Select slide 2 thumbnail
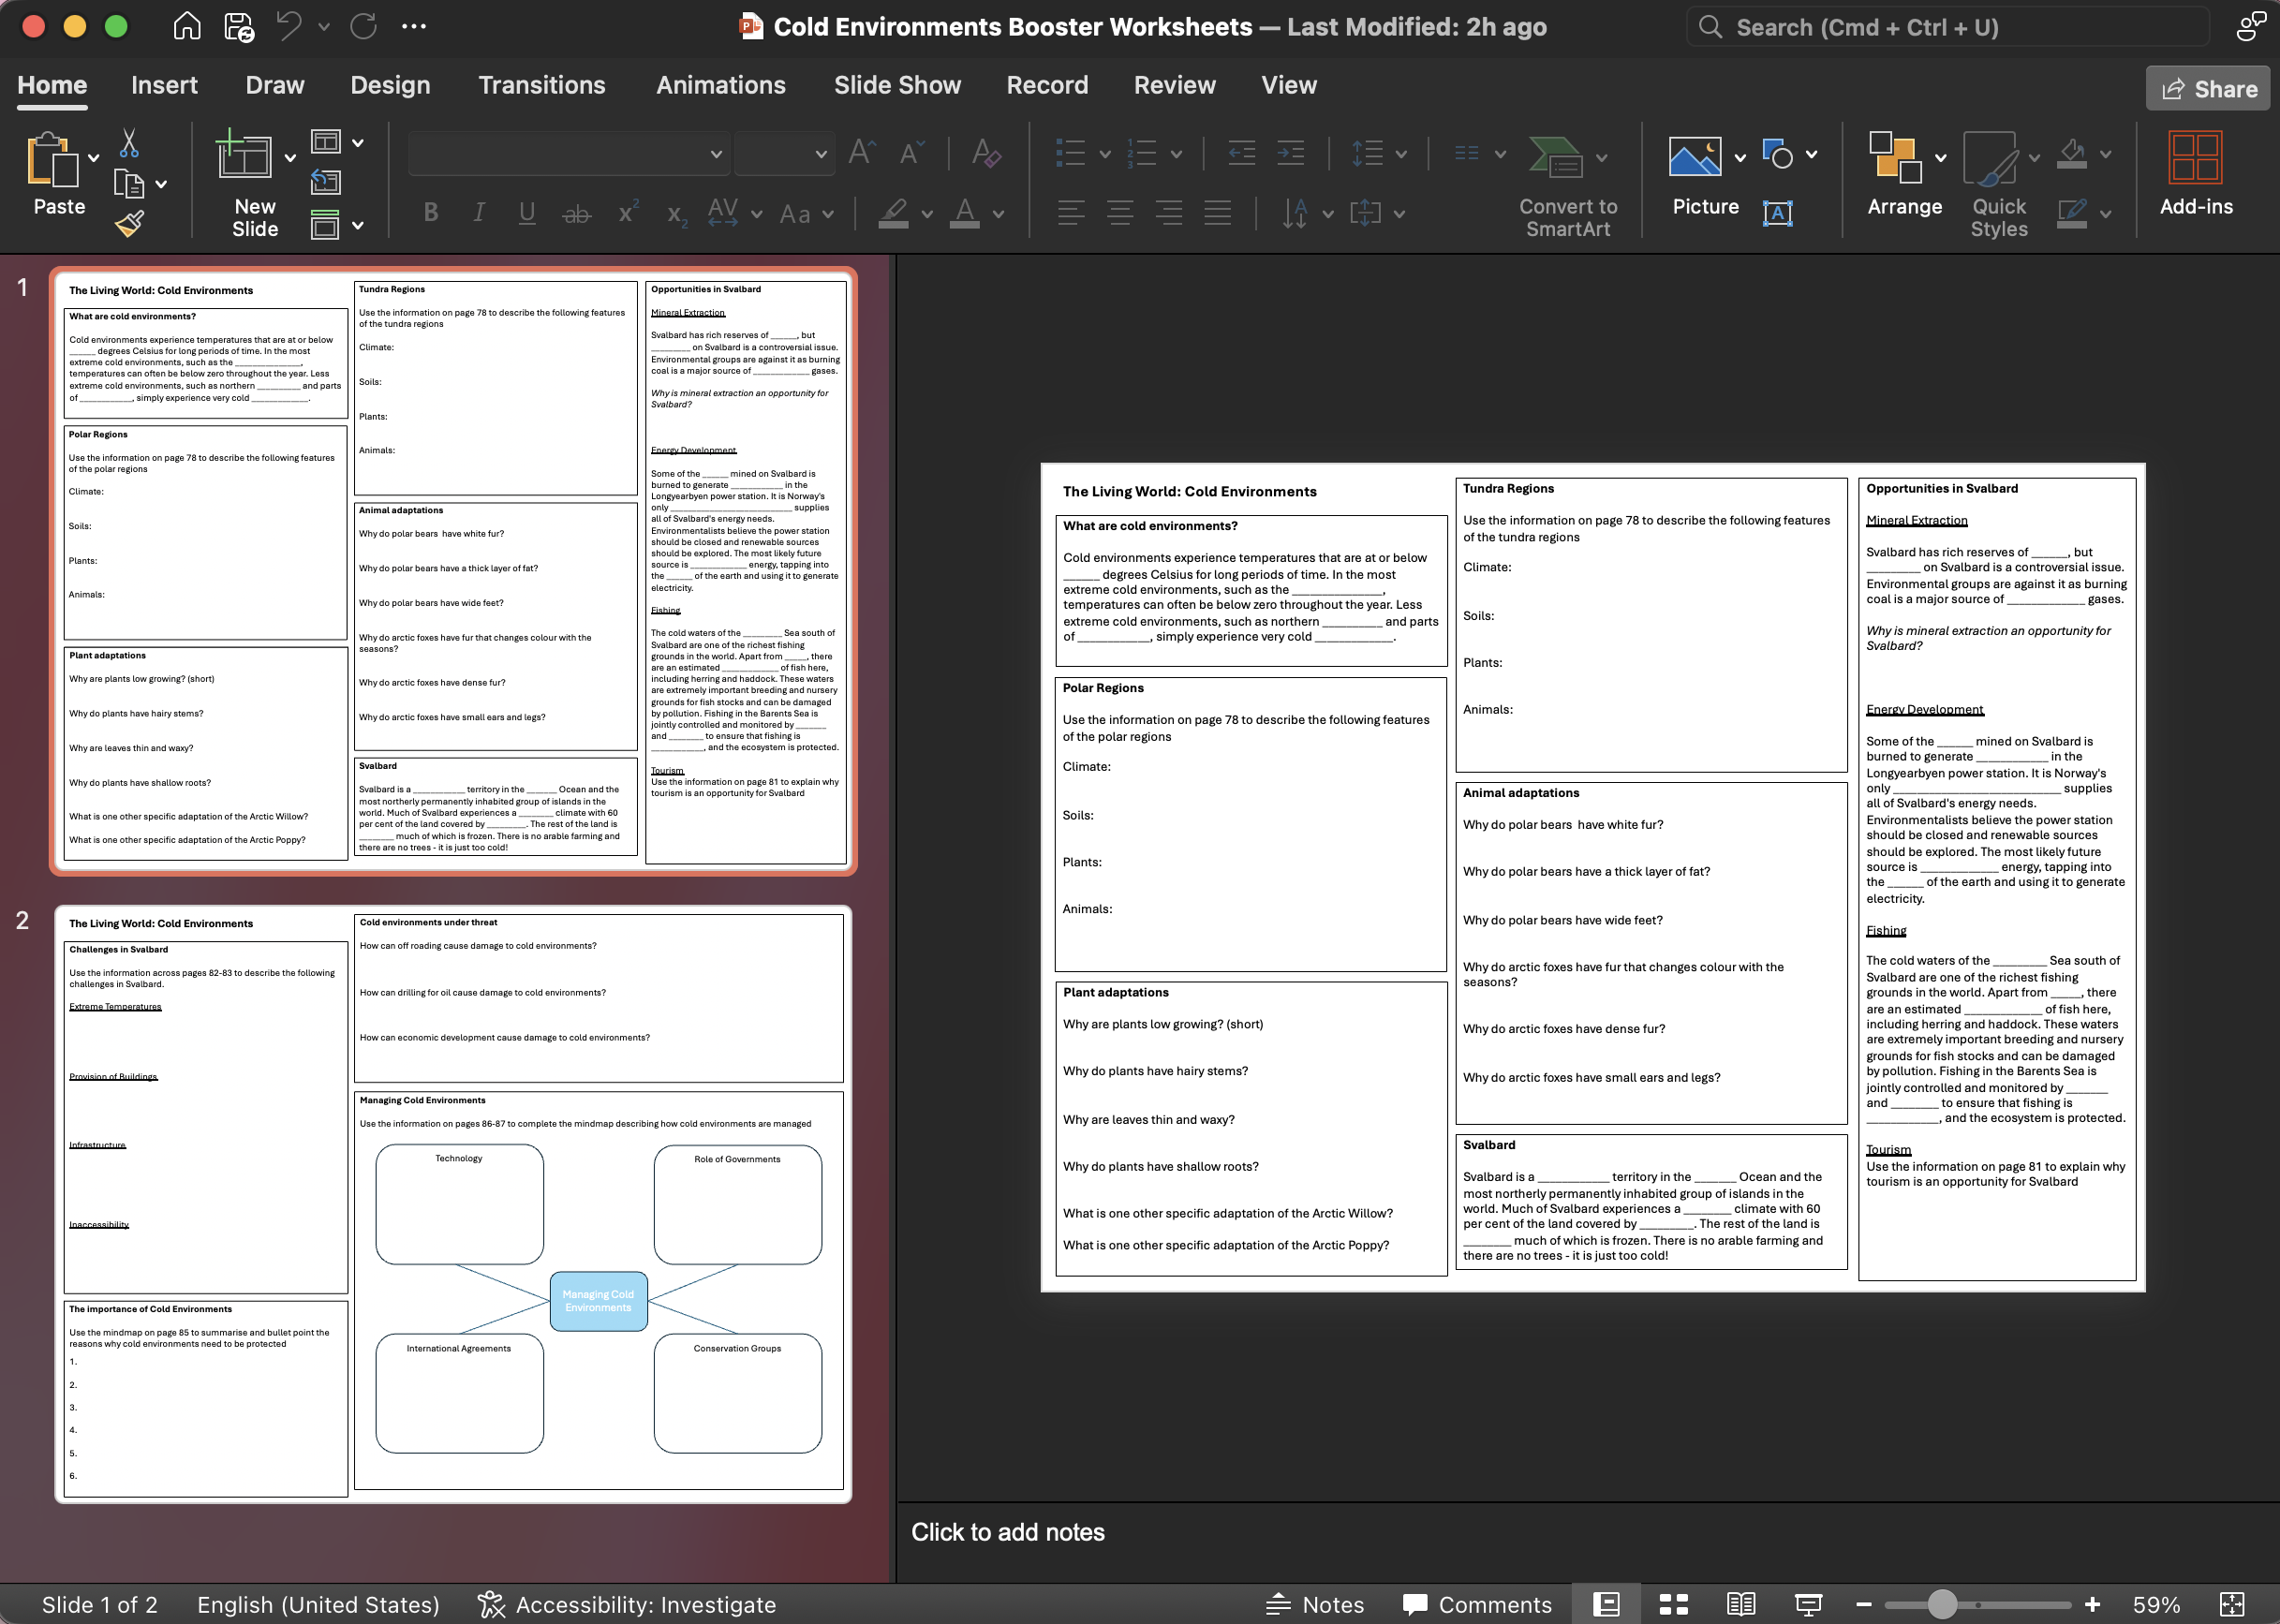The width and height of the screenshot is (2280, 1624). 453,1204
